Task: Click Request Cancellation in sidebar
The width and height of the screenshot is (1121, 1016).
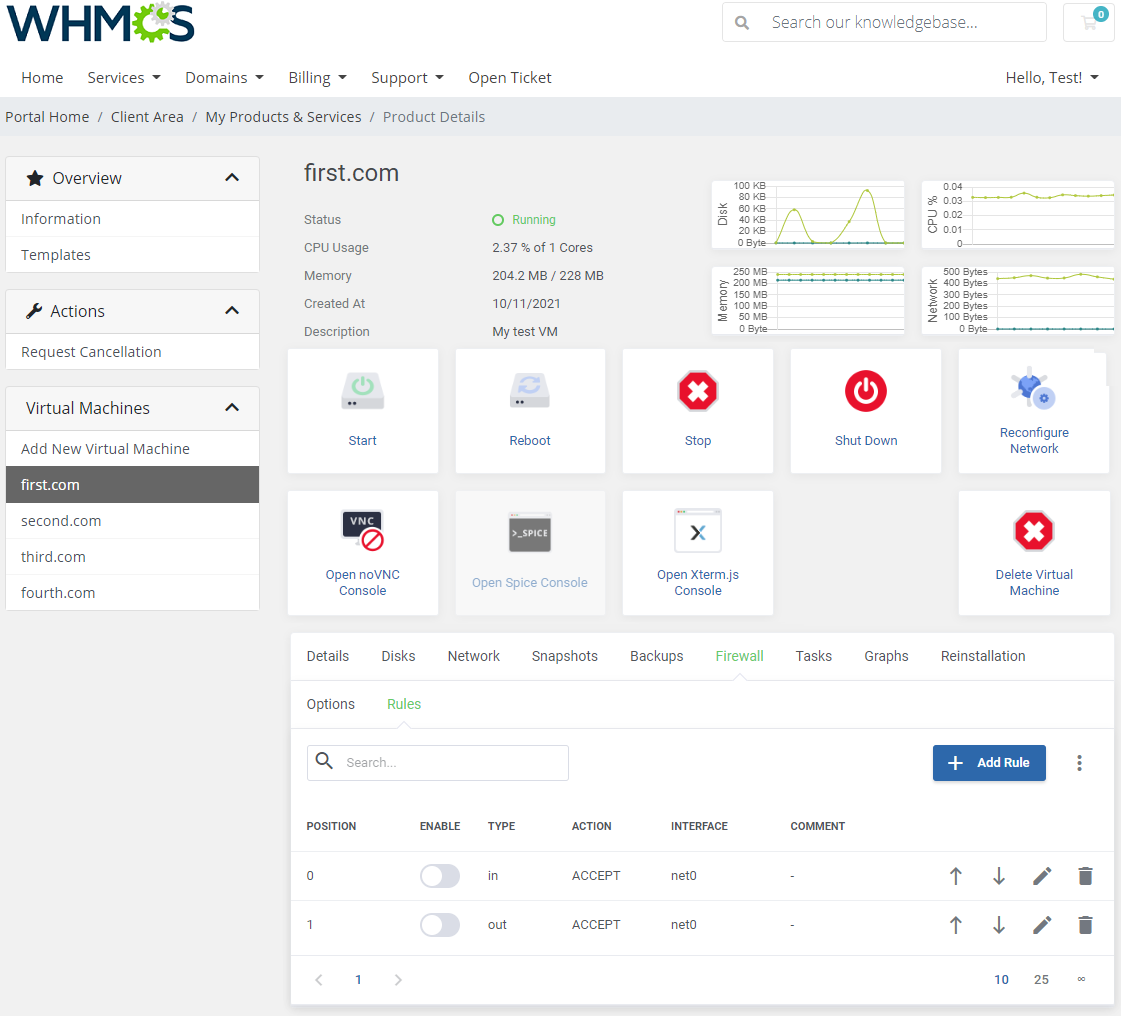Action: (132, 352)
